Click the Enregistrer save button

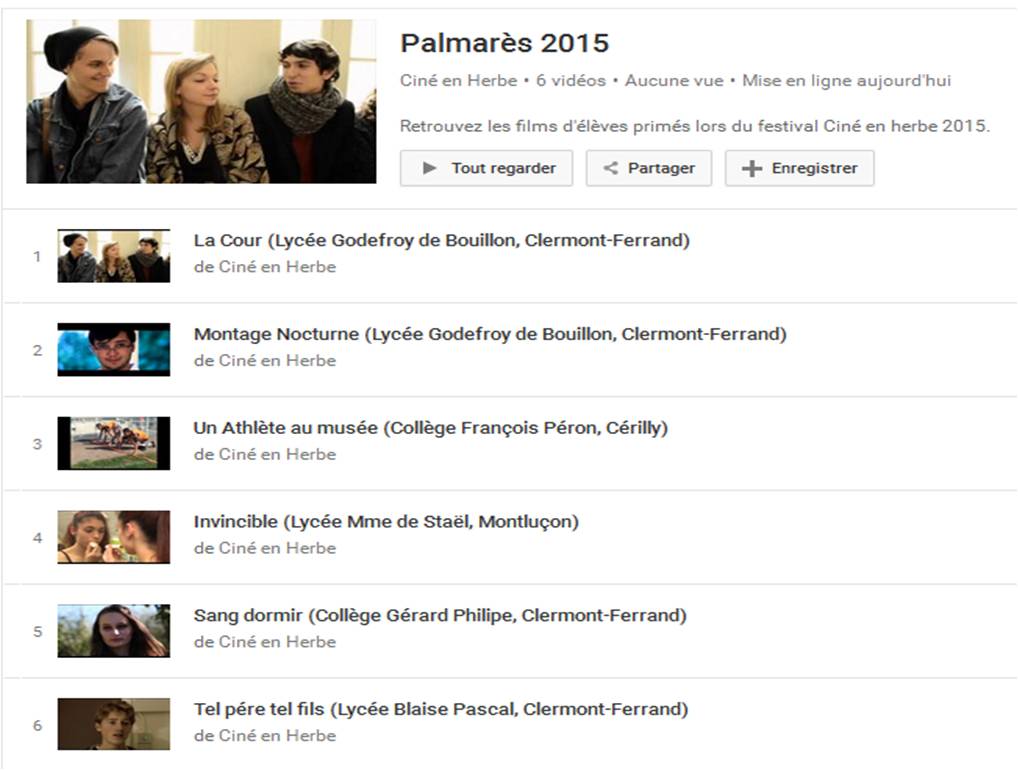click(x=799, y=168)
